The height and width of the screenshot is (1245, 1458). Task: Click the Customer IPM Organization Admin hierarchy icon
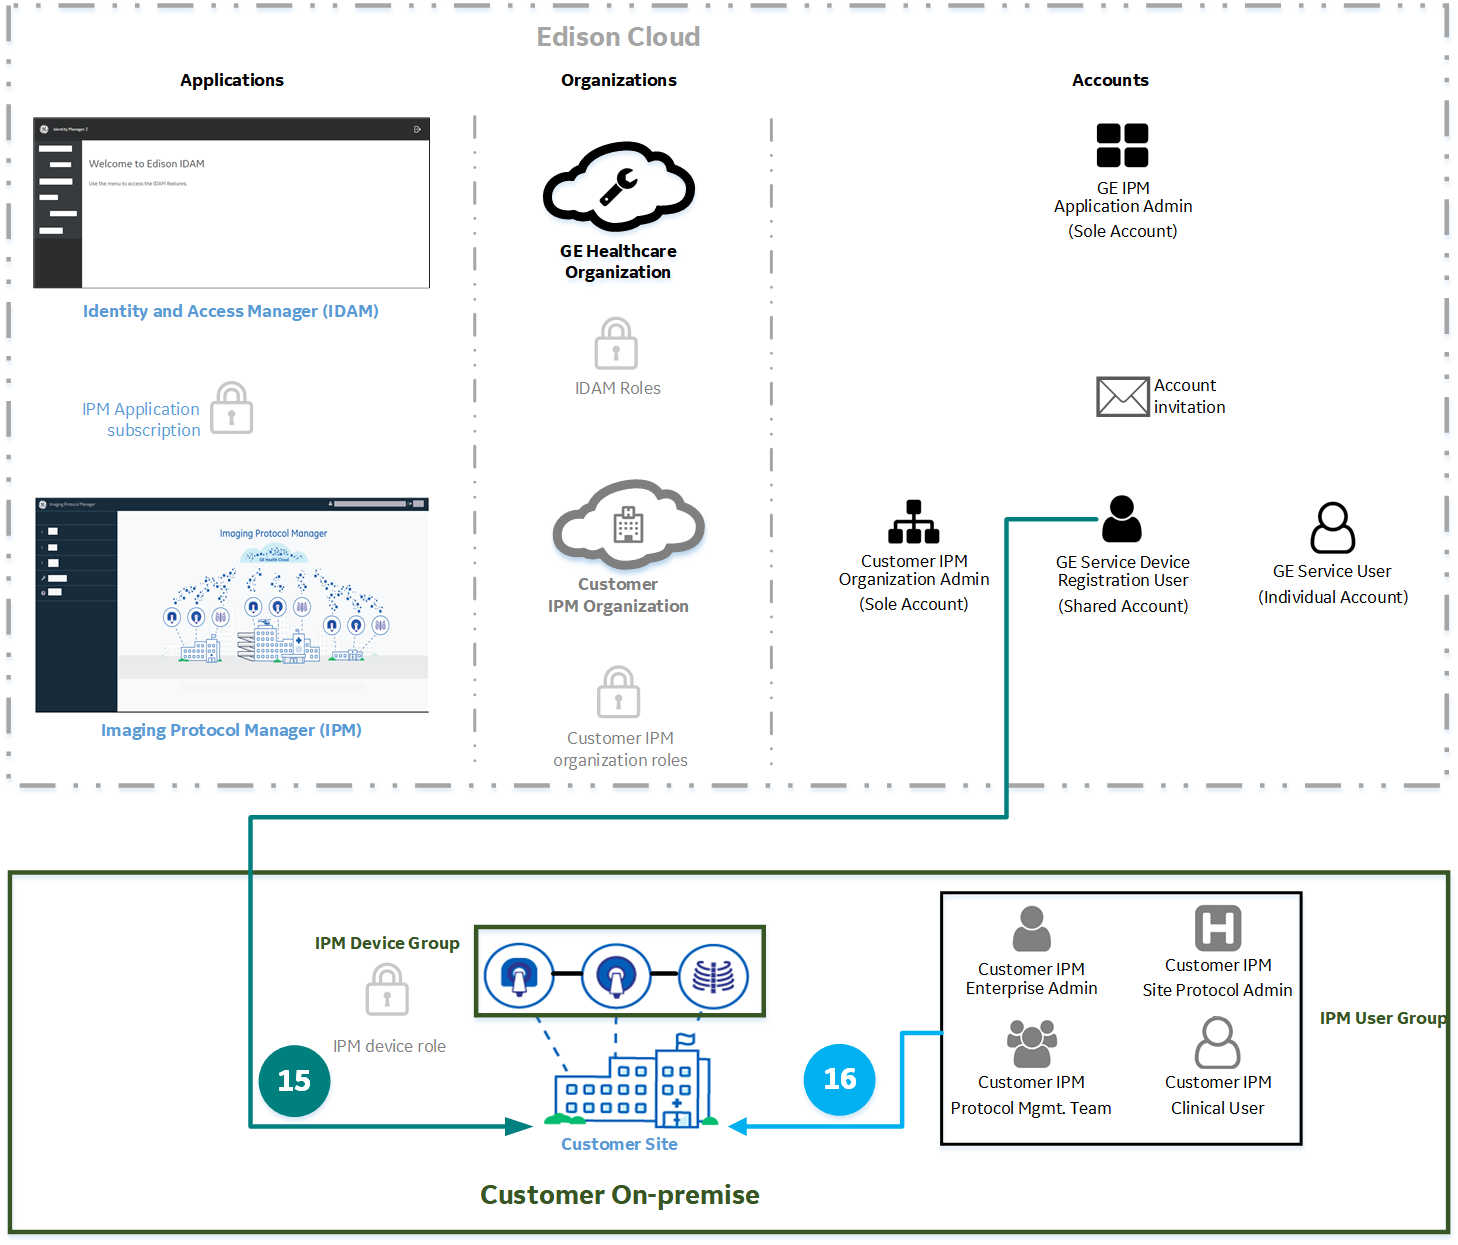click(x=912, y=522)
